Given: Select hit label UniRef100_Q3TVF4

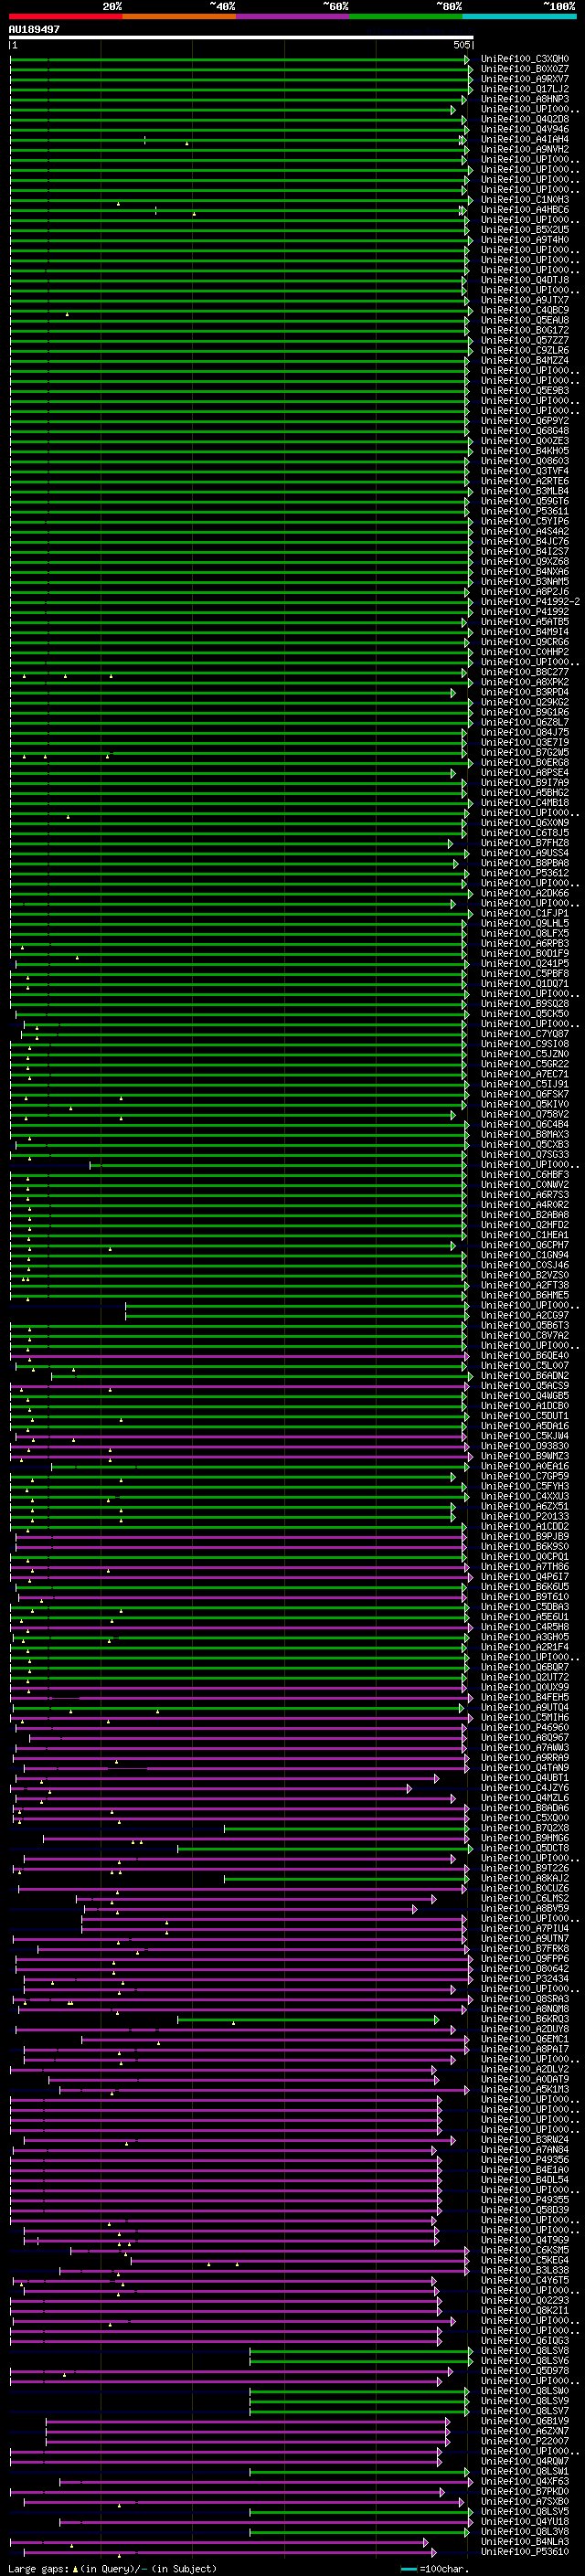Looking at the screenshot, I should [525, 471].
